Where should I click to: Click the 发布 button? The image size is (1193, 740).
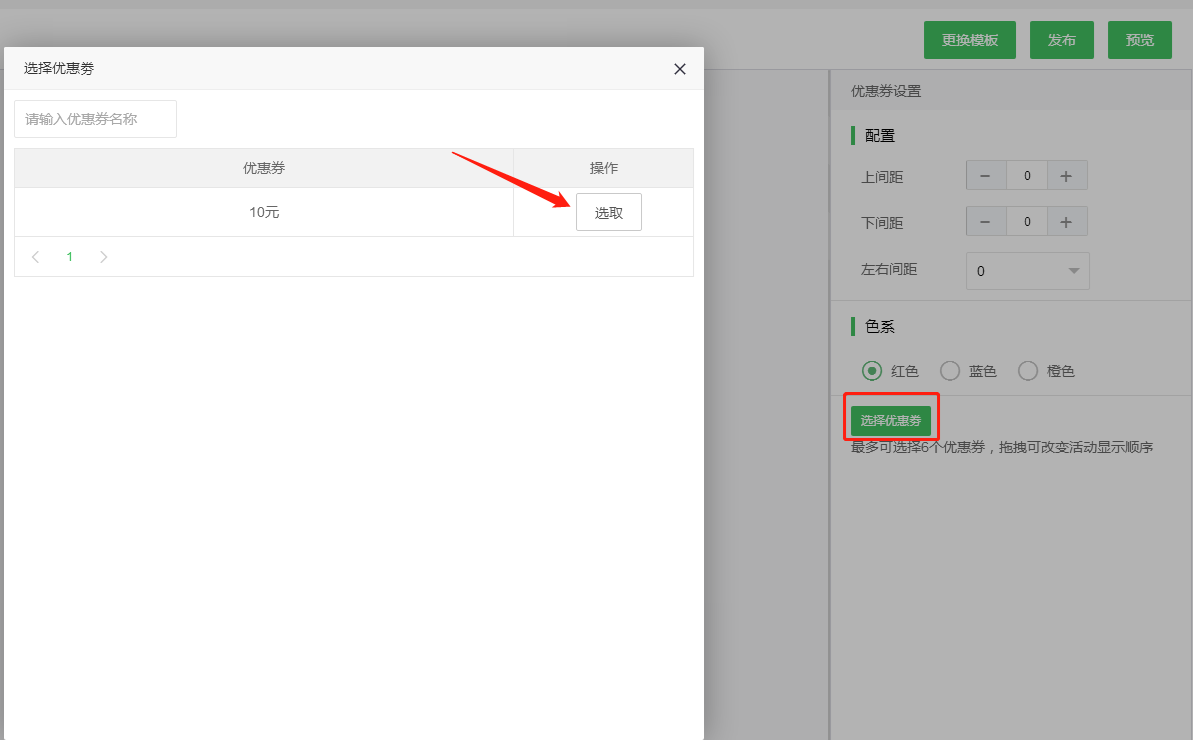coord(1061,40)
